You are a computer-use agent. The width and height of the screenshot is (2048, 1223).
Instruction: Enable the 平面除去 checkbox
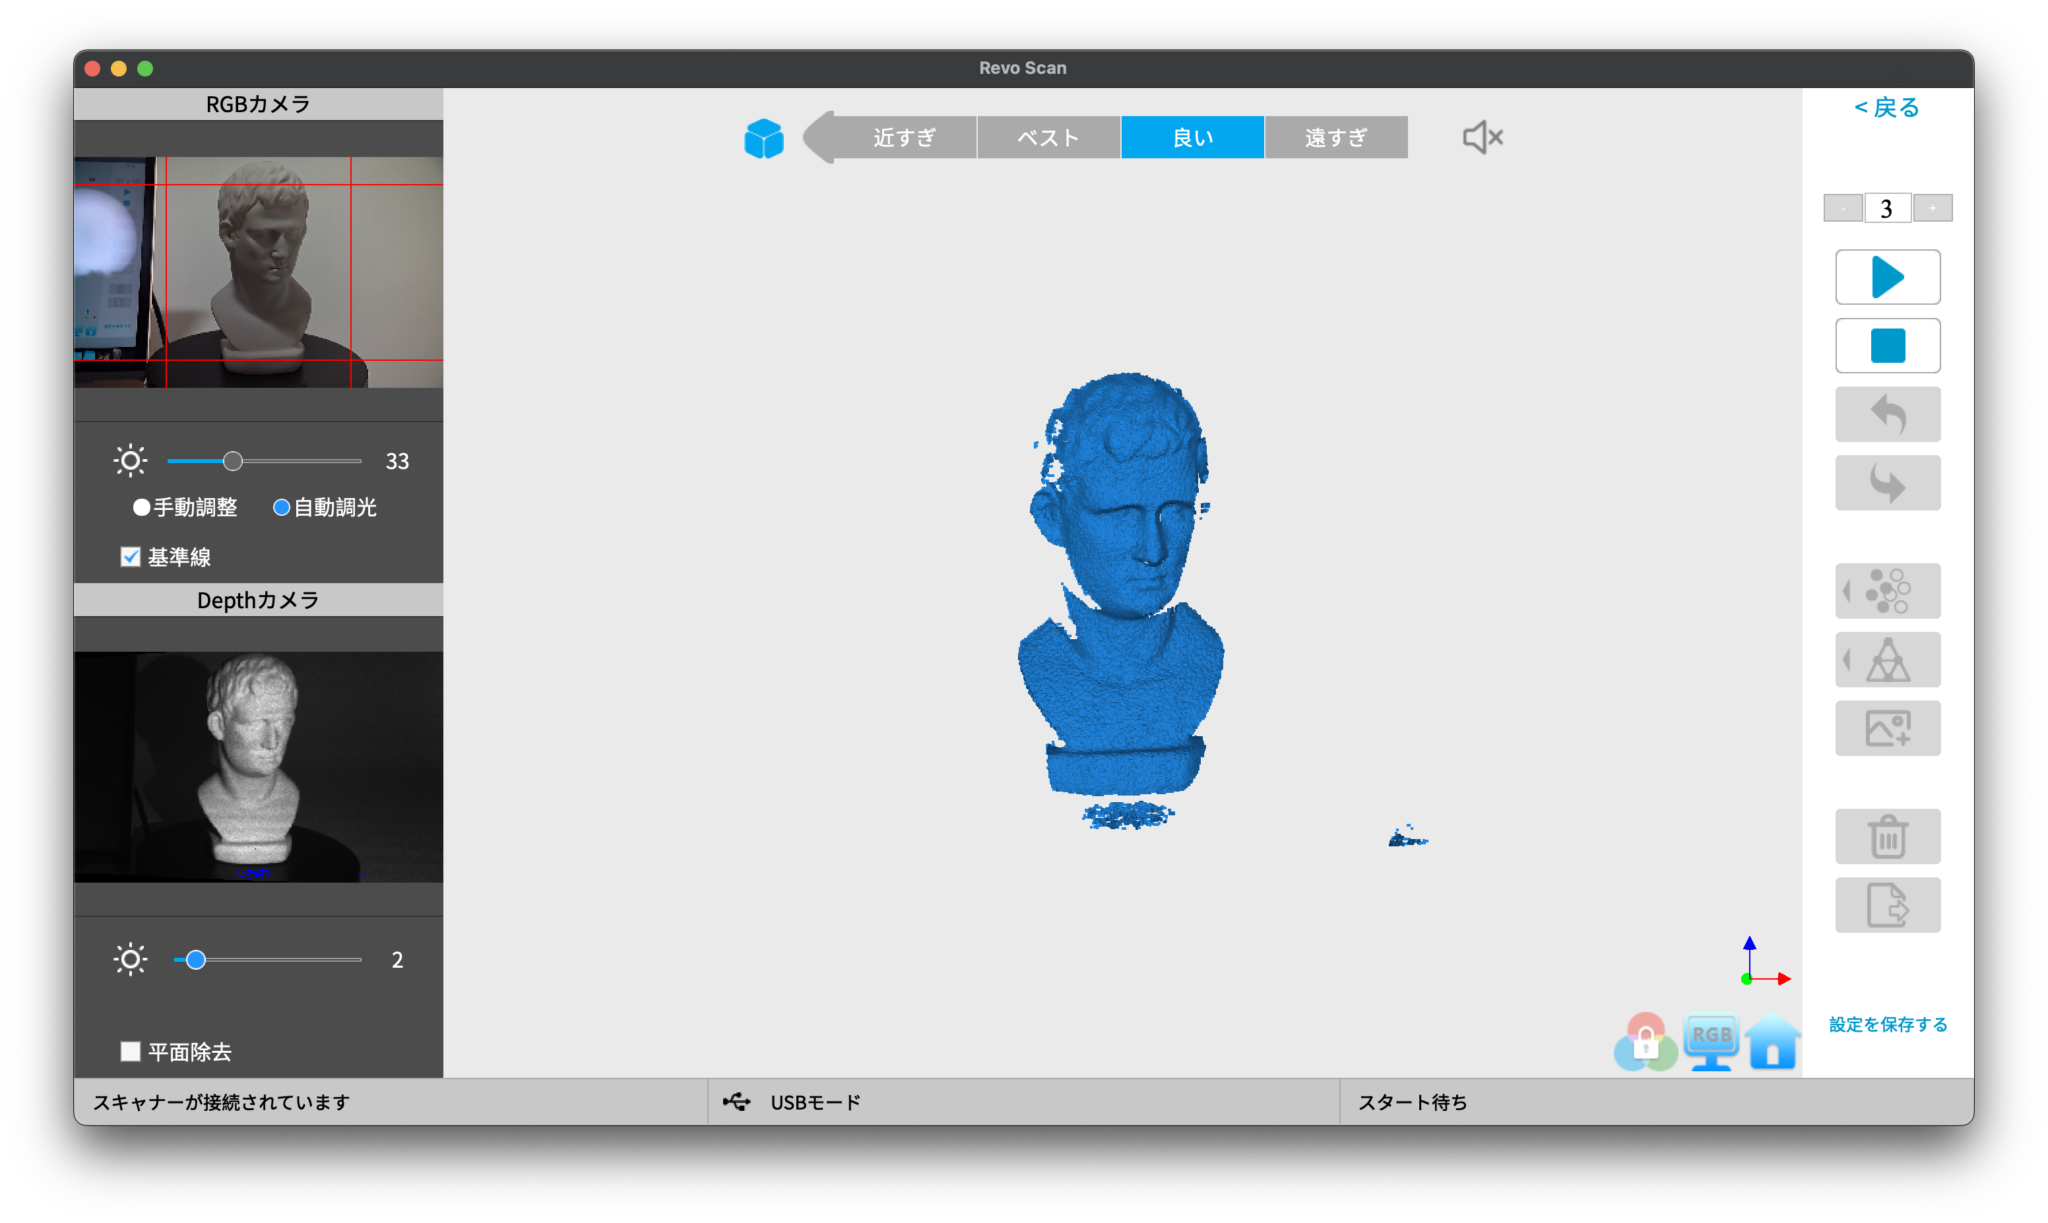(130, 1051)
